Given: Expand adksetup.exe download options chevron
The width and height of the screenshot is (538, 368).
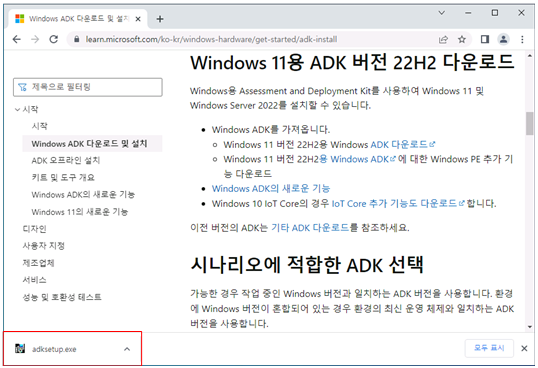Looking at the screenshot, I should point(127,349).
